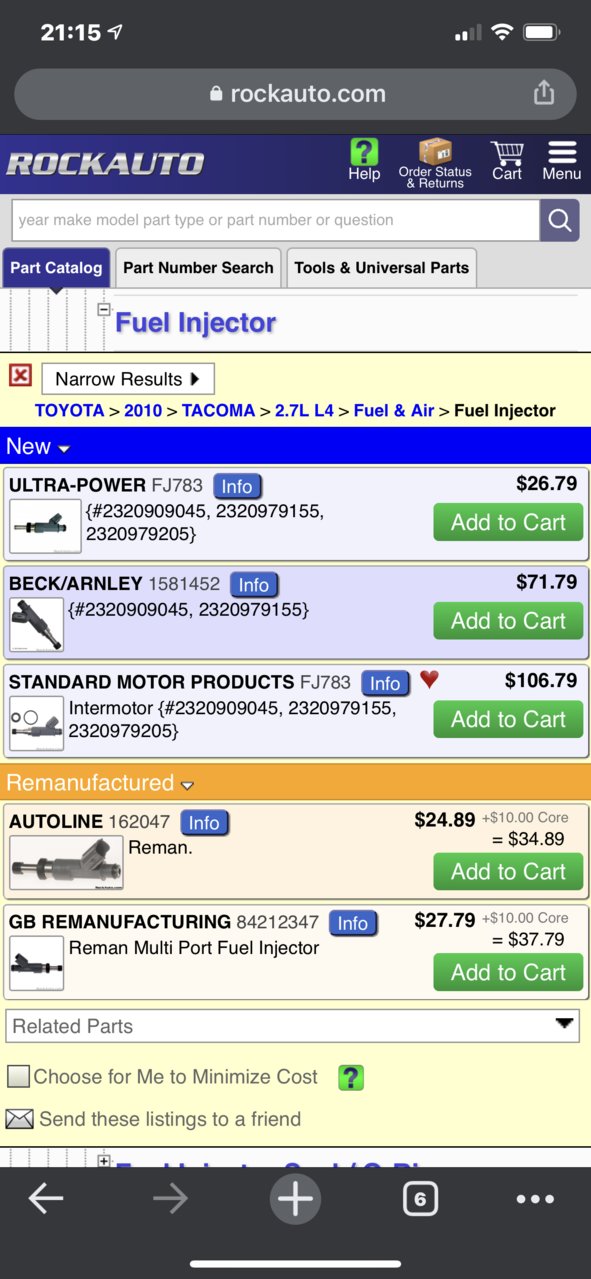Click the magnifying glass search button
Screen dimensions: 591x1279
[x=560, y=220]
